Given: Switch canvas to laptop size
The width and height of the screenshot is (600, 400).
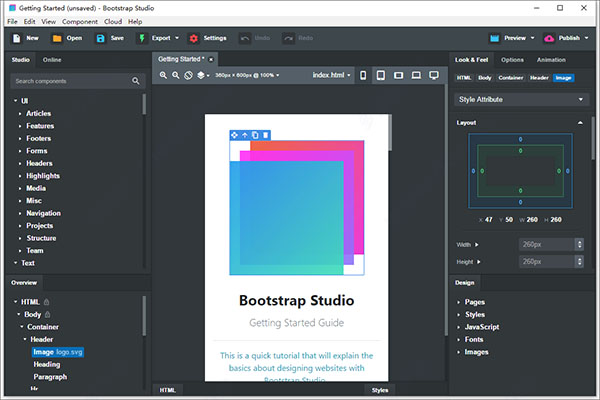Looking at the screenshot, I should click(416, 75).
